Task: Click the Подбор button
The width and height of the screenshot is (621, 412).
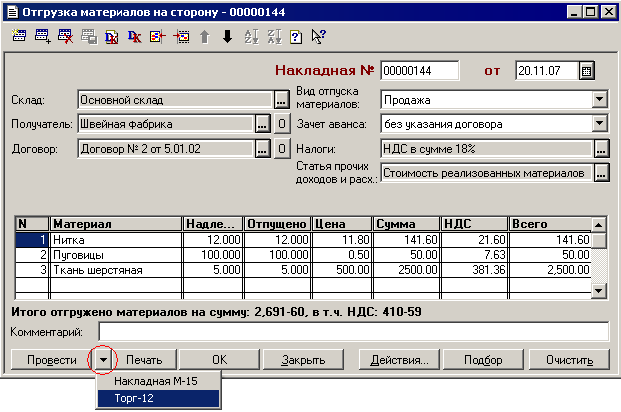Action: pyautogui.click(x=484, y=359)
